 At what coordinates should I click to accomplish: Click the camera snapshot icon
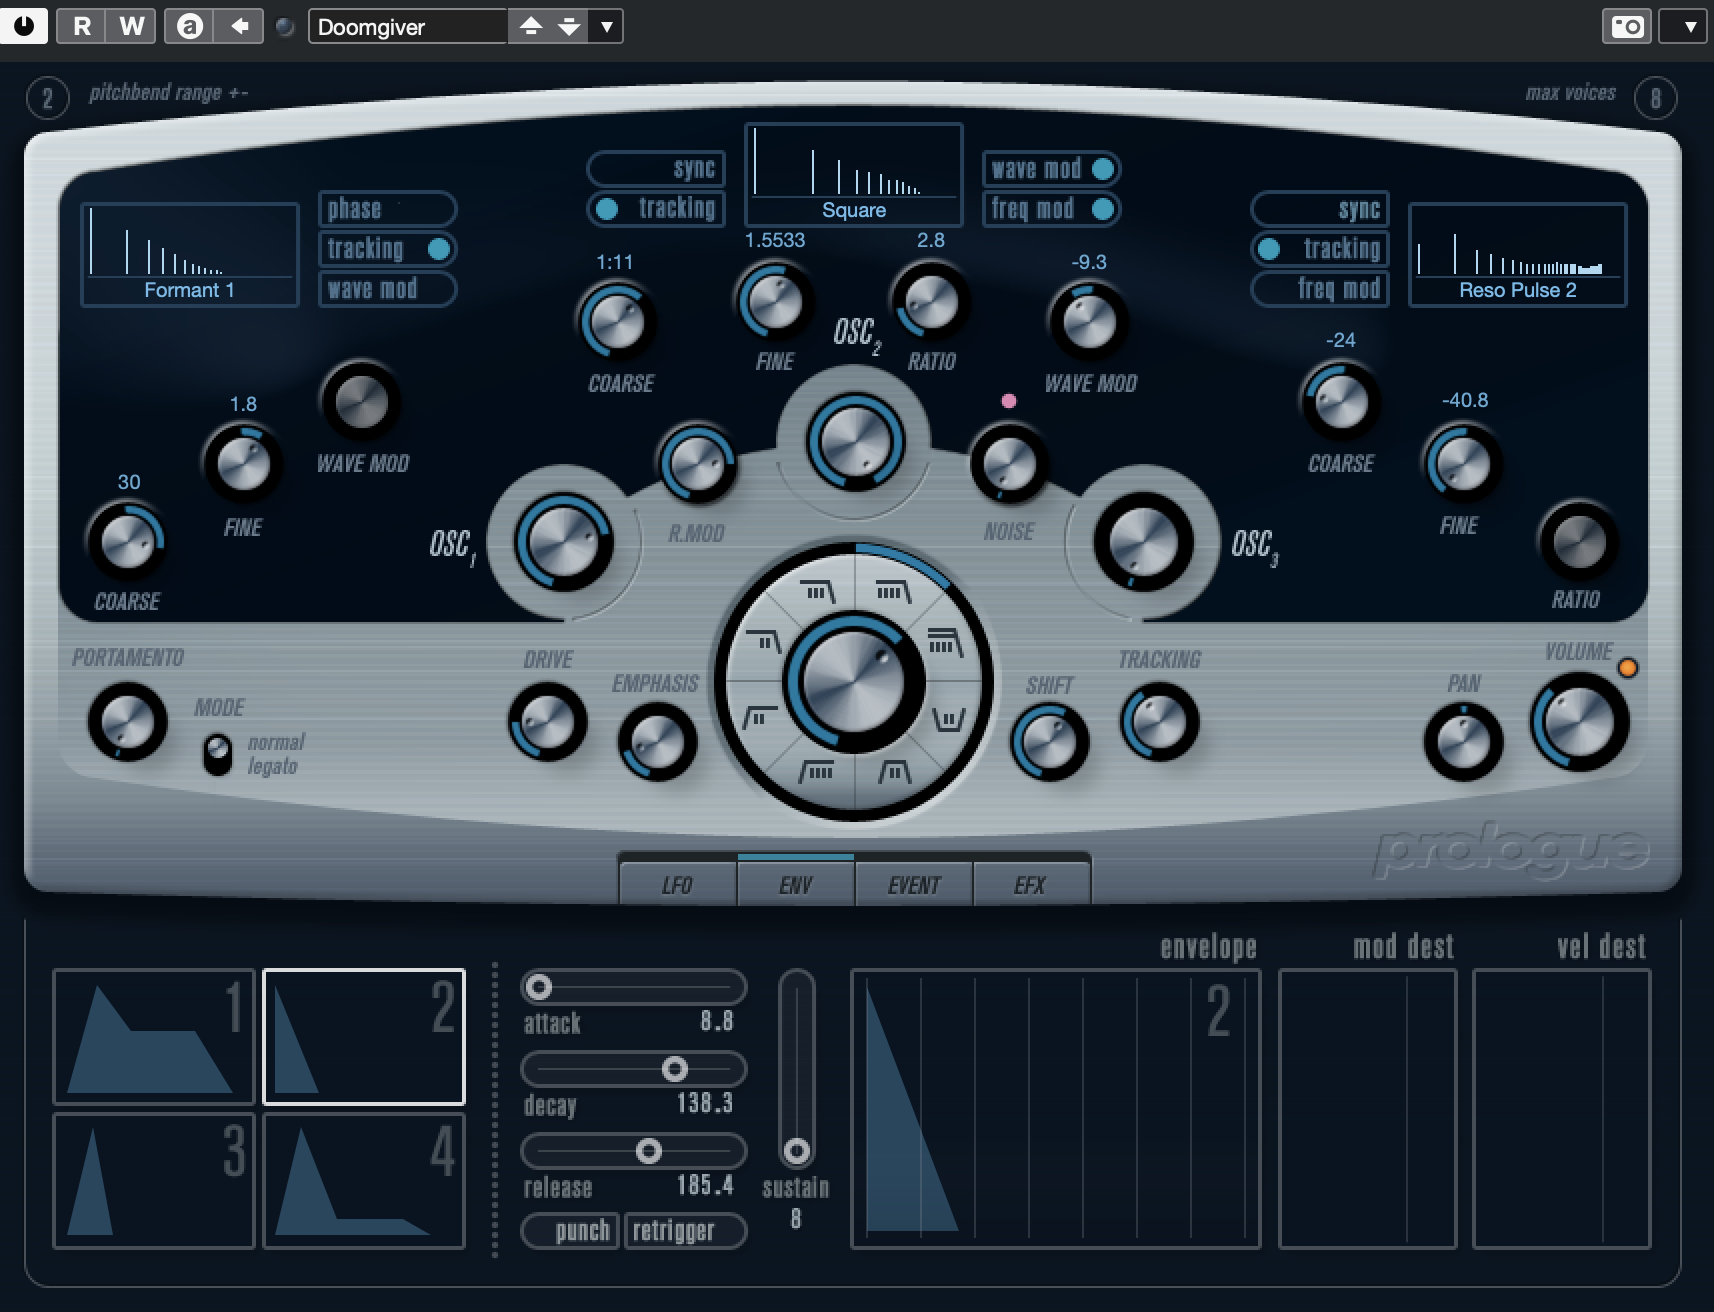click(1627, 26)
